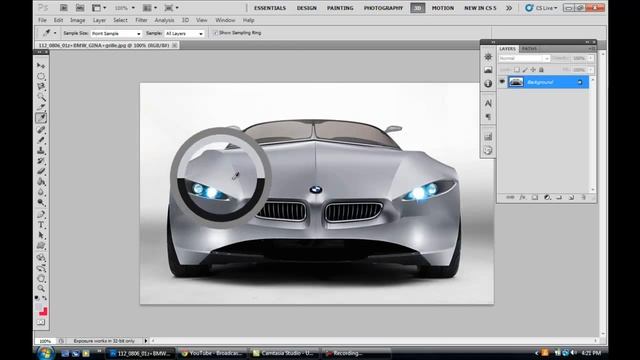The width and height of the screenshot is (640, 360).
Task: Toggle Quick Mask mode button
Action: (x=41, y=322)
